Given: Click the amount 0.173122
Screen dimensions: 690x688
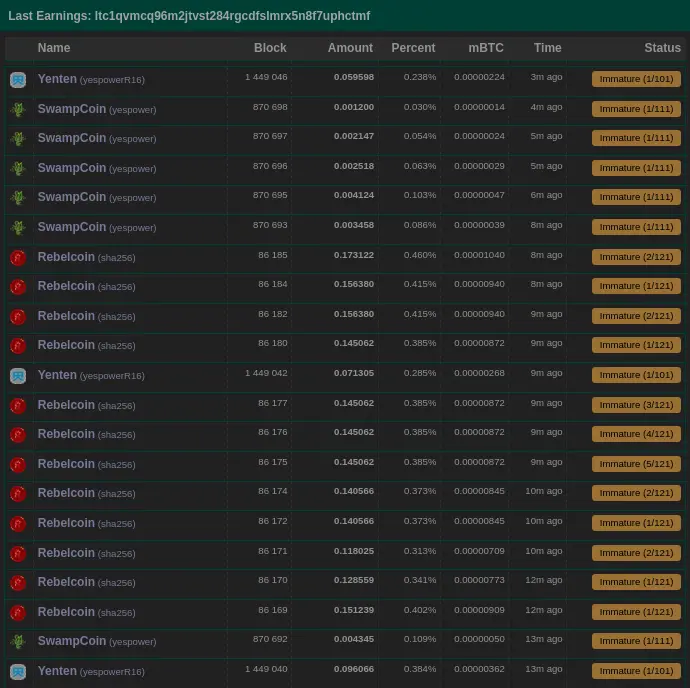Looking at the screenshot, I should [354, 255].
